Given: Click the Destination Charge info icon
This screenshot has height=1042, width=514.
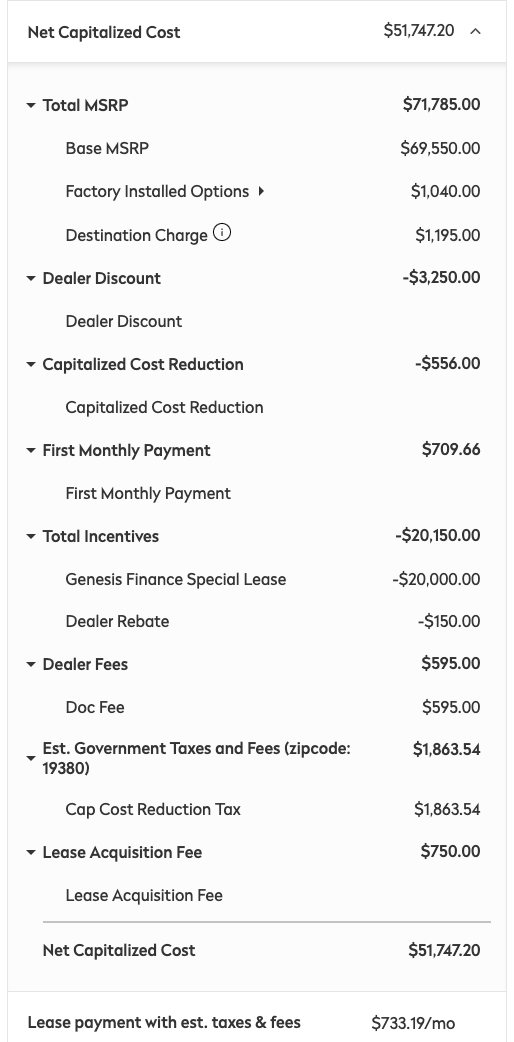Looking at the screenshot, I should click(222, 233).
